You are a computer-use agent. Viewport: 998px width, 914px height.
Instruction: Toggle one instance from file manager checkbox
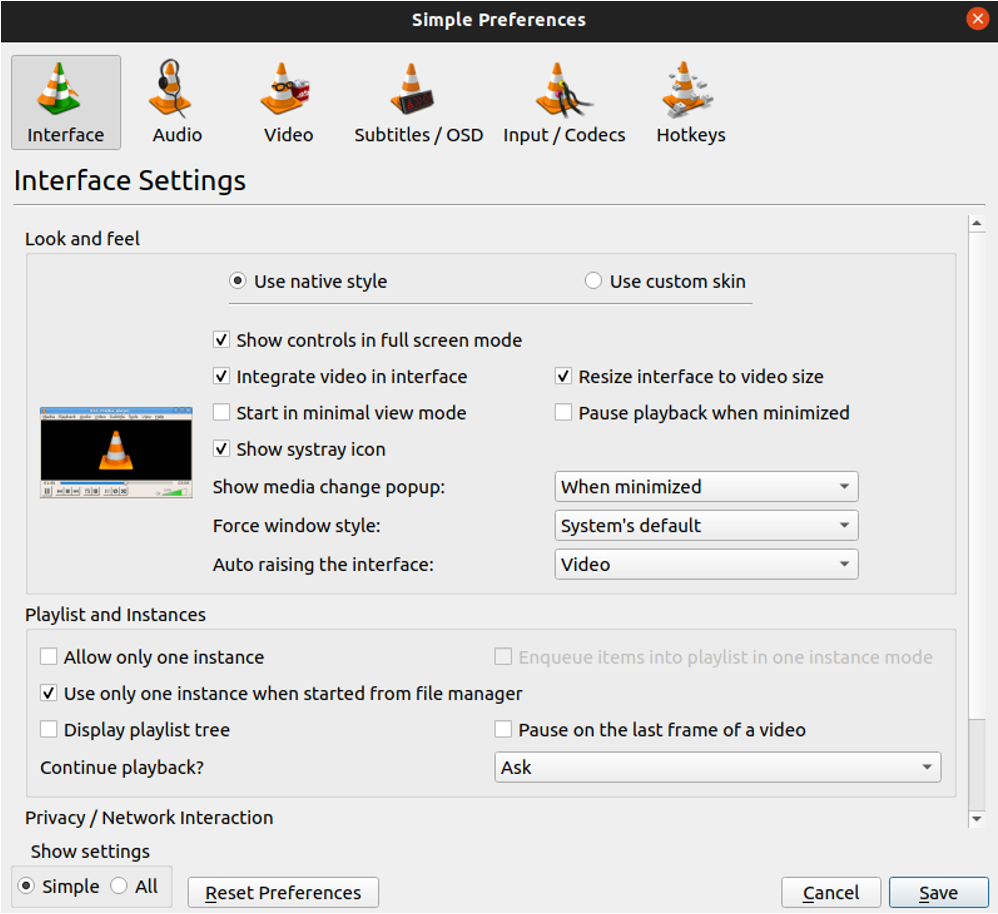[x=48, y=693]
